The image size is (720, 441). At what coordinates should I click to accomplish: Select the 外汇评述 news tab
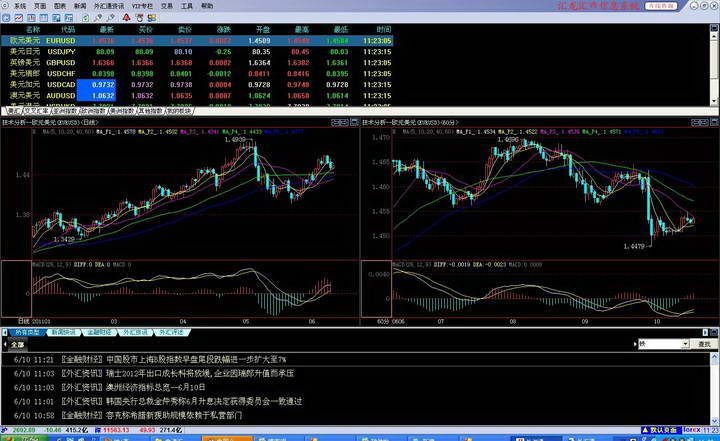(x=171, y=332)
